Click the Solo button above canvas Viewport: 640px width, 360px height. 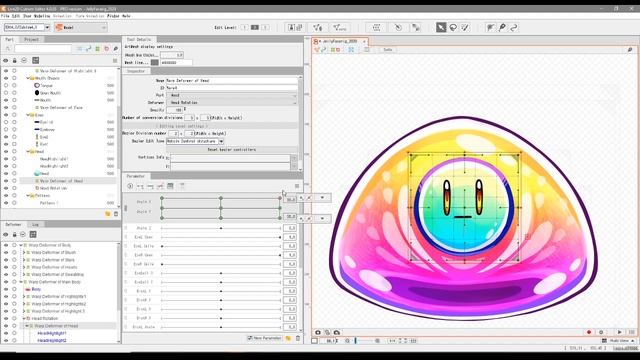pyautogui.click(x=387, y=49)
